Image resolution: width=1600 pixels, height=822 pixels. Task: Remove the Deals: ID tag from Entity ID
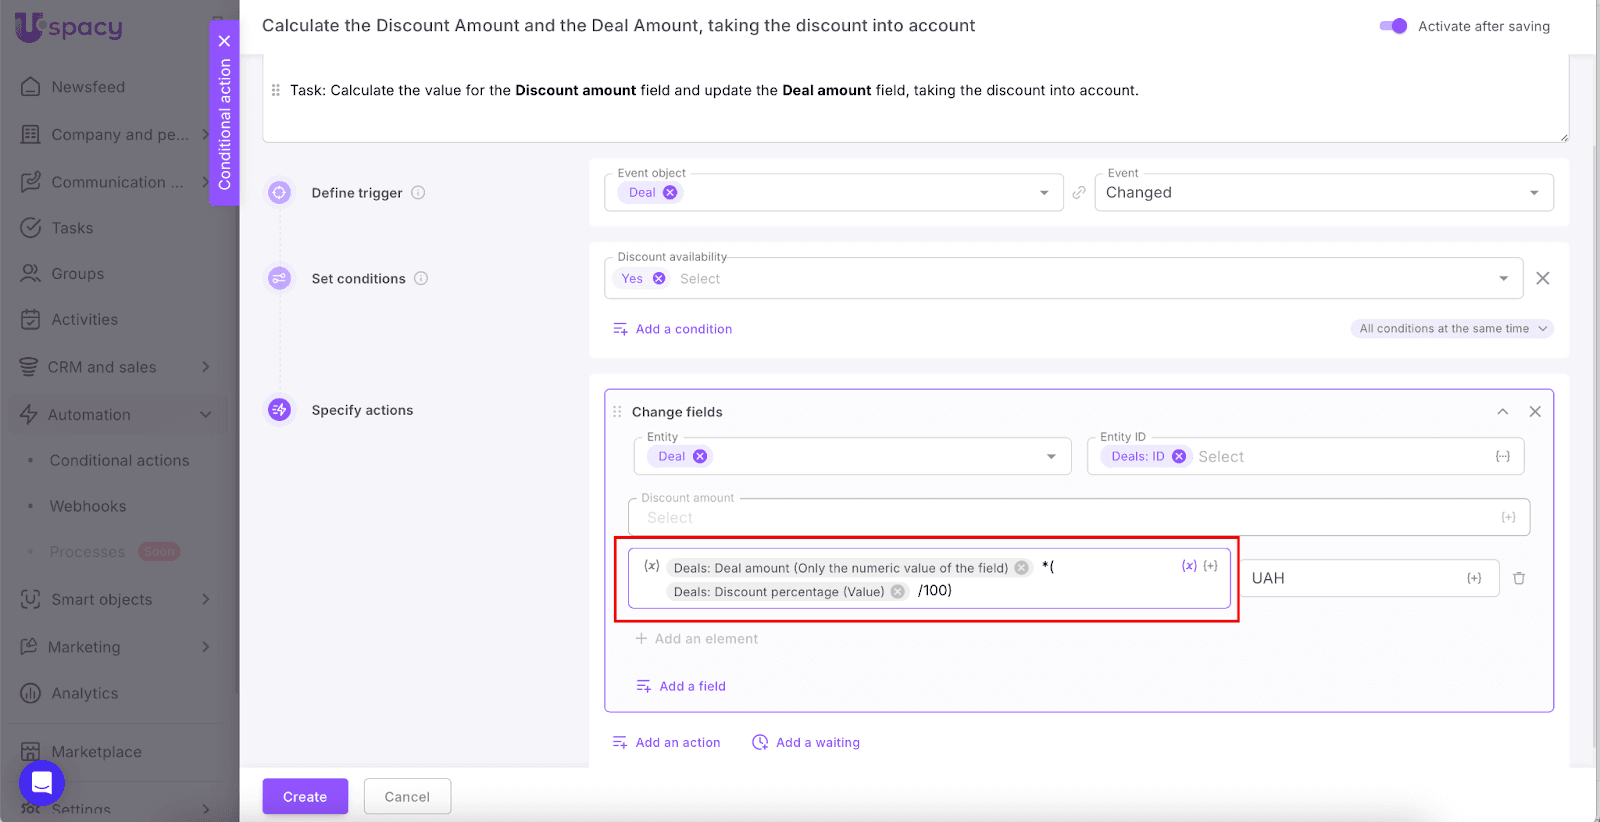point(1179,457)
